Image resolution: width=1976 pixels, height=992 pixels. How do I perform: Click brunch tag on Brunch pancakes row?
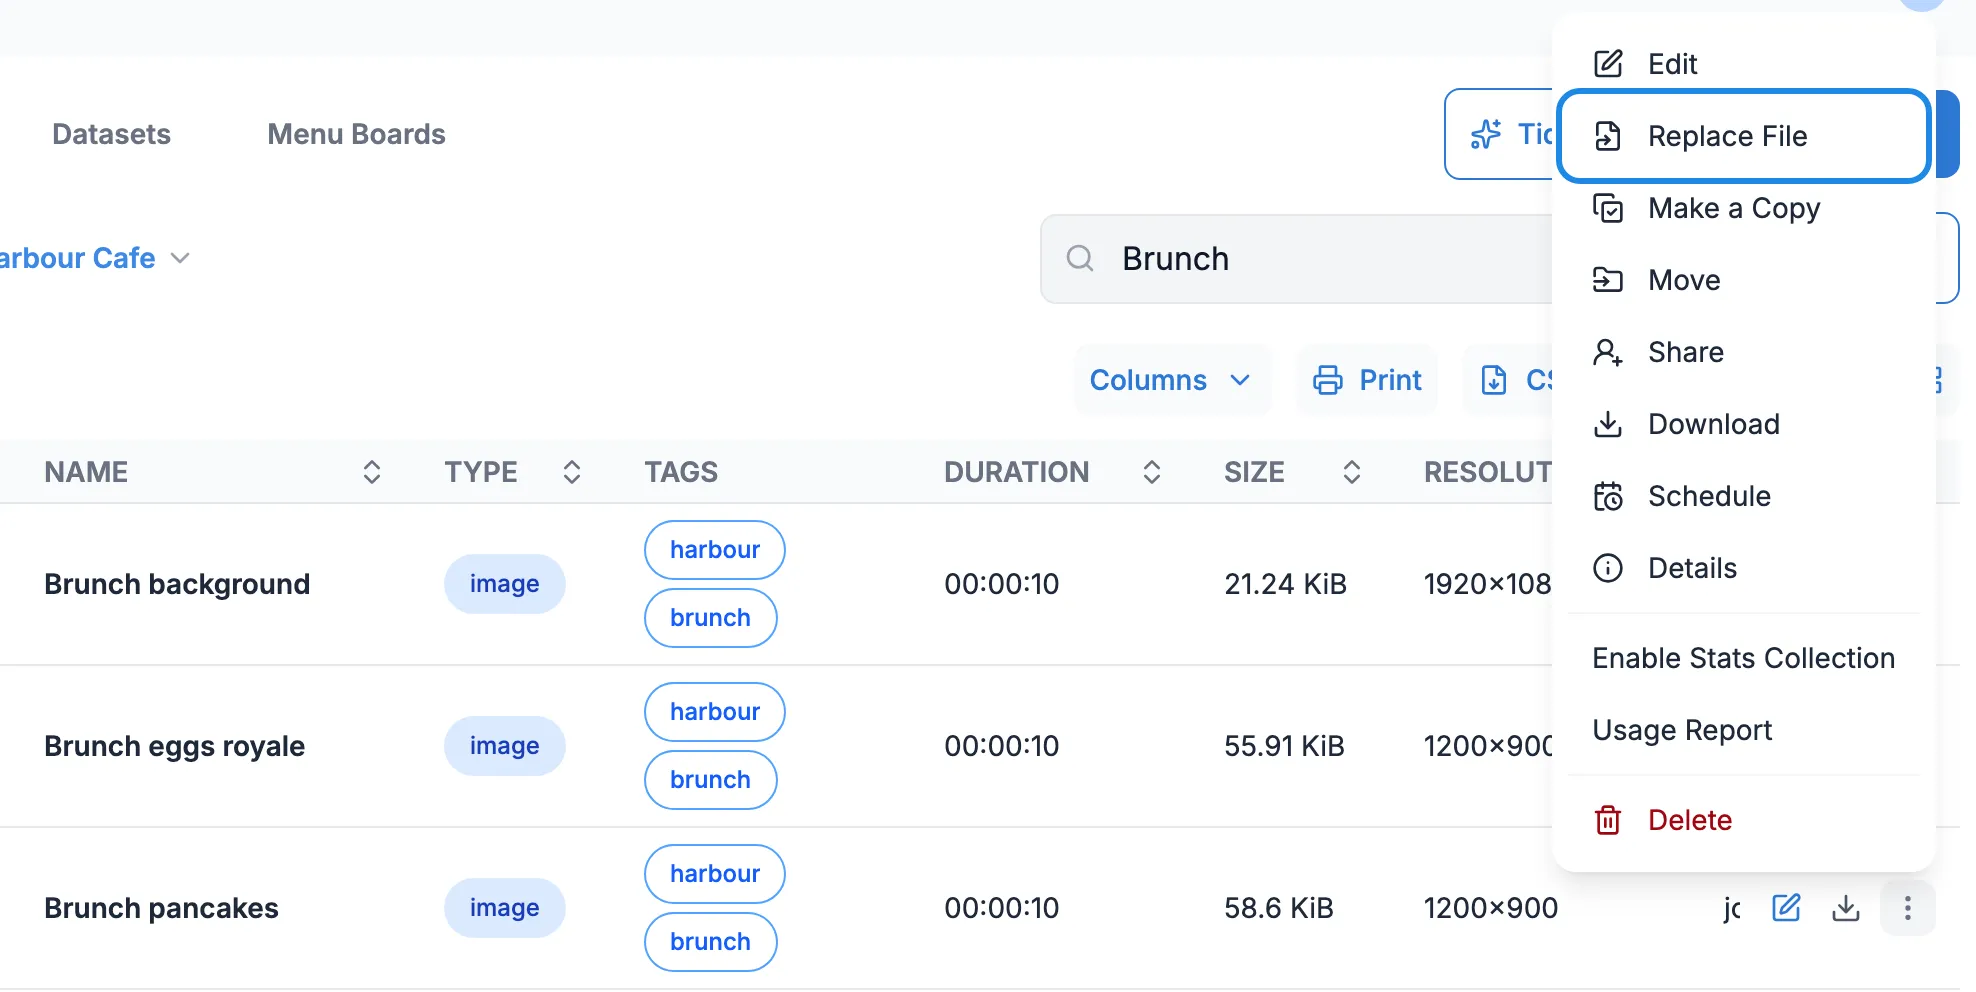(711, 942)
